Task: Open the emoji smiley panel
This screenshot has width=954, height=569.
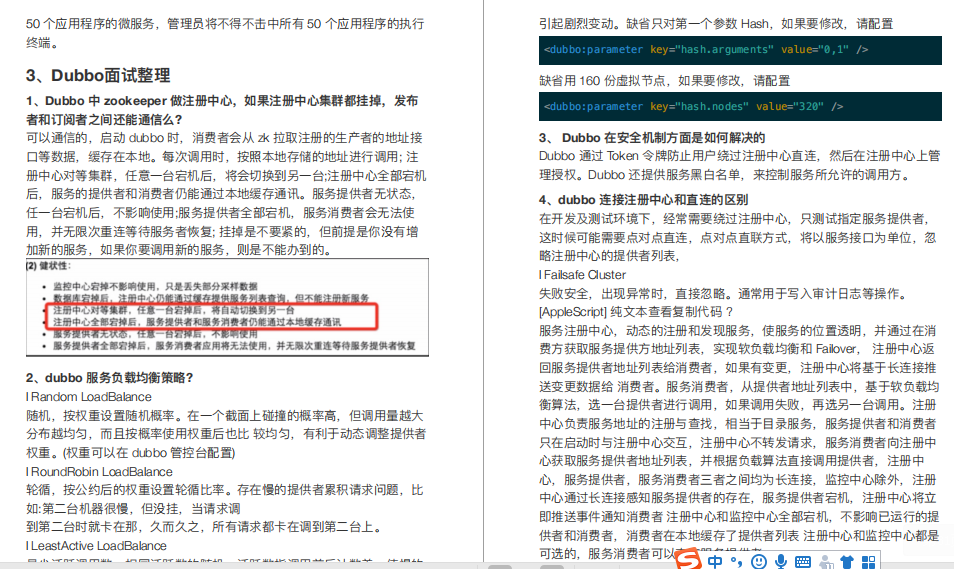Action: 759,562
